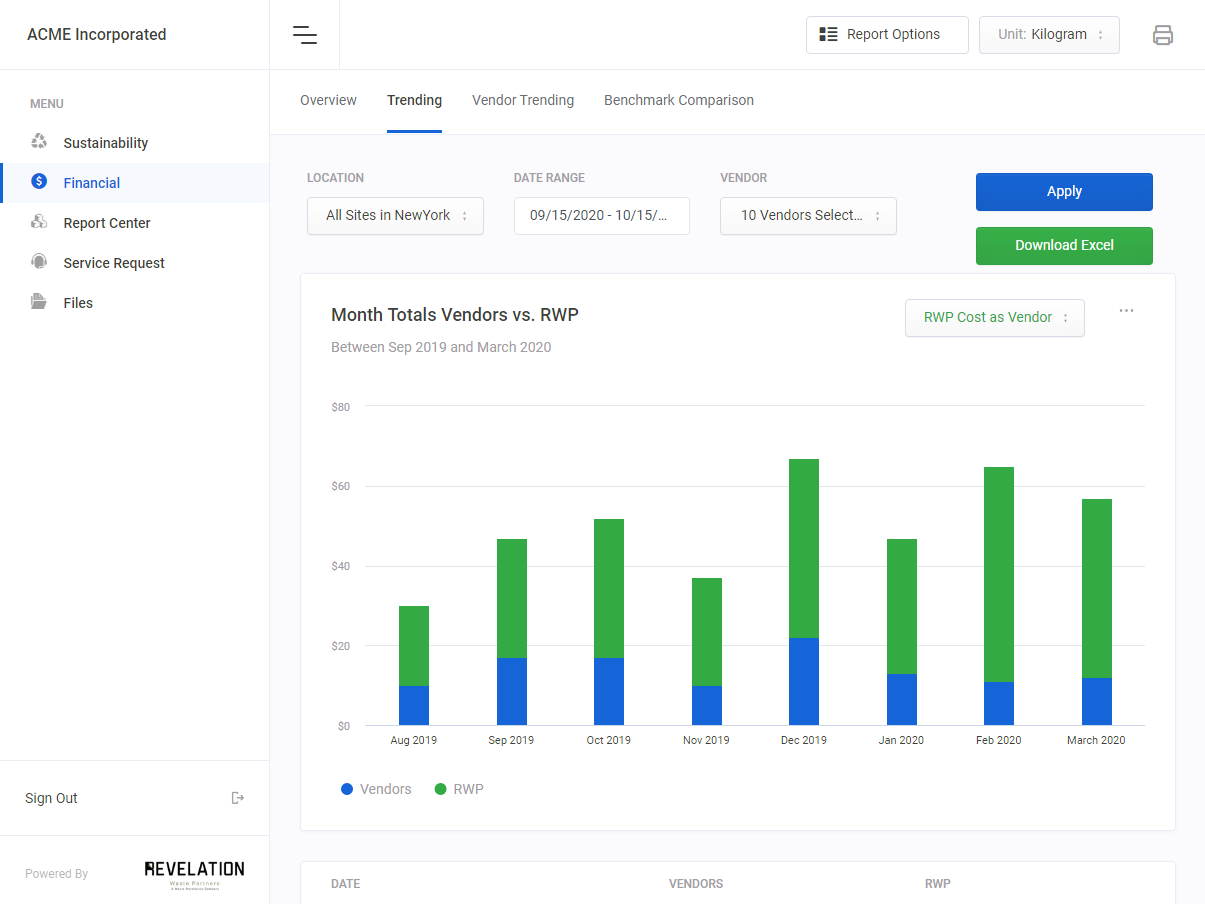Click the DATE column header

(345, 884)
